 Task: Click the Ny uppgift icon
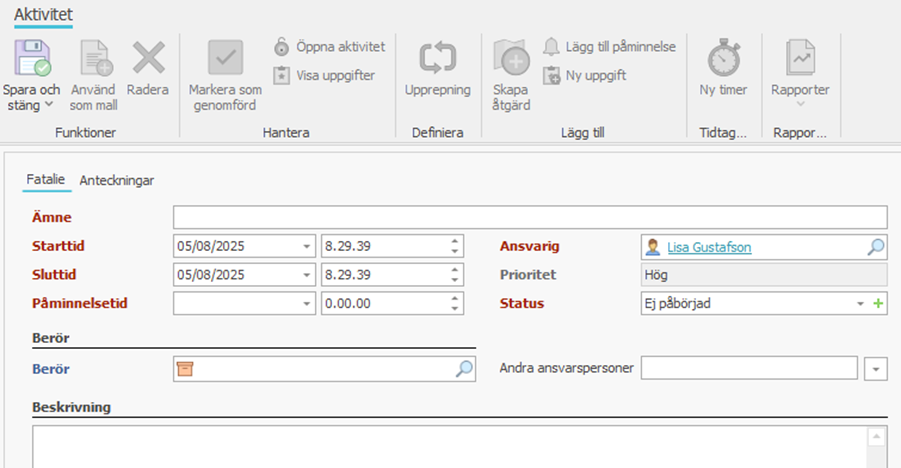(x=551, y=75)
